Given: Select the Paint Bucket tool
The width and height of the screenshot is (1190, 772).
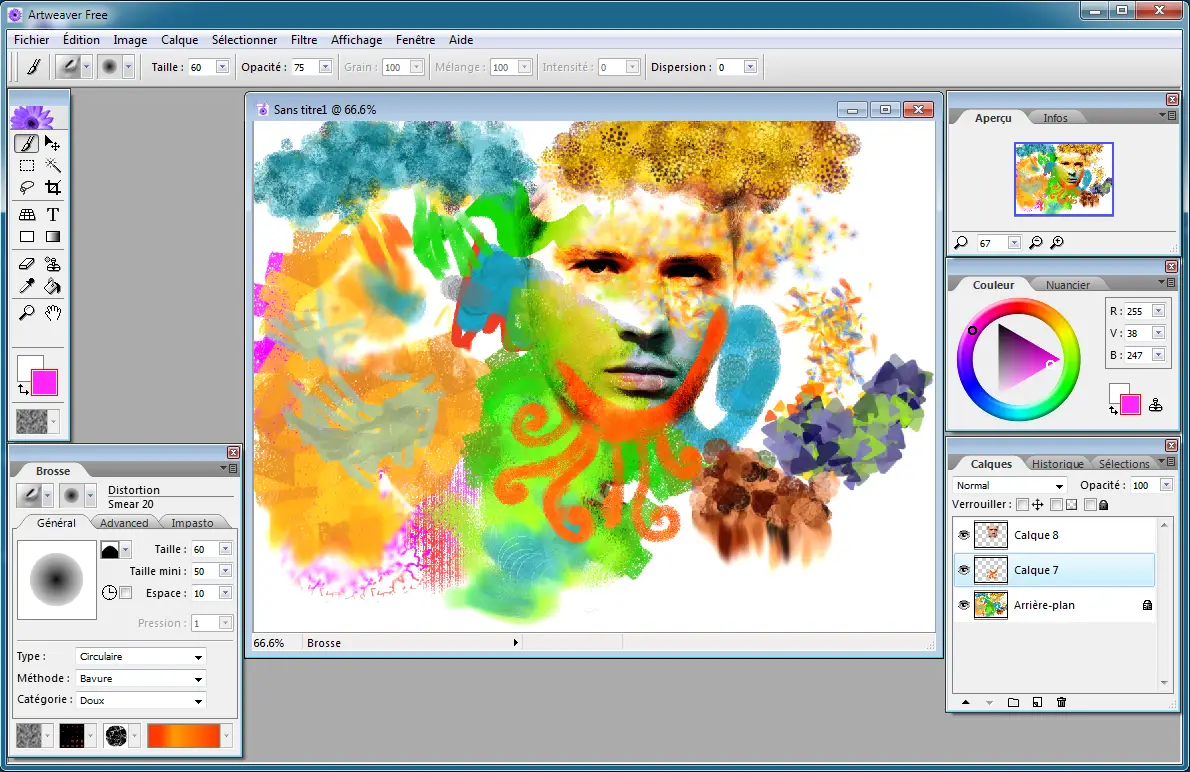Looking at the screenshot, I should pyautogui.click(x=52, y=286).
